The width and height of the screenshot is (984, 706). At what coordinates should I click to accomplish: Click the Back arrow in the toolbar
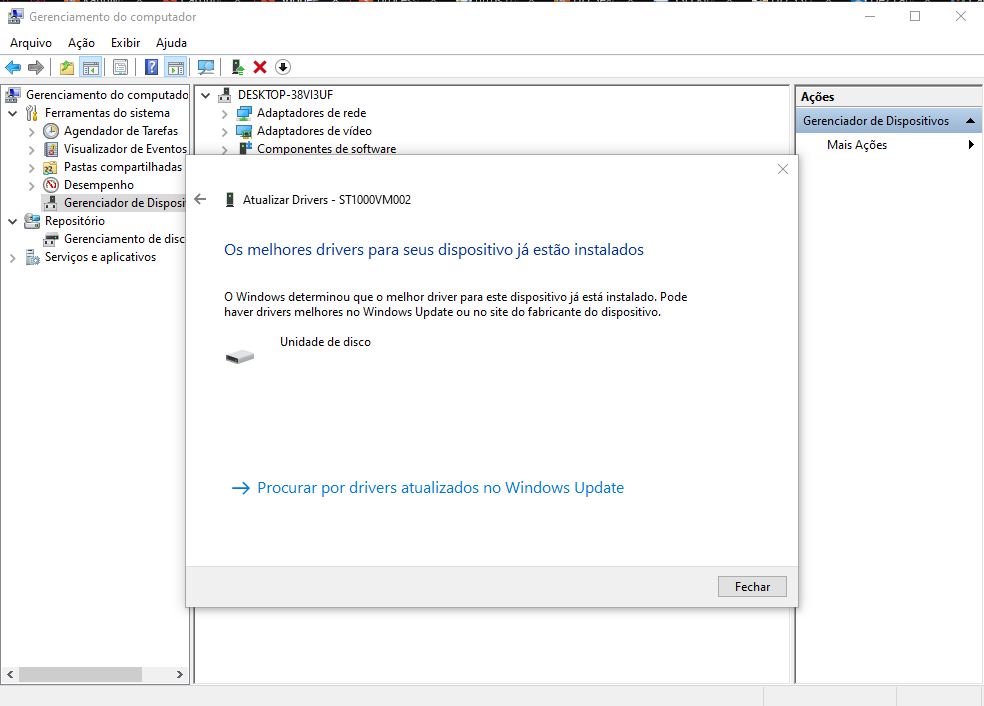coord(13,67)
